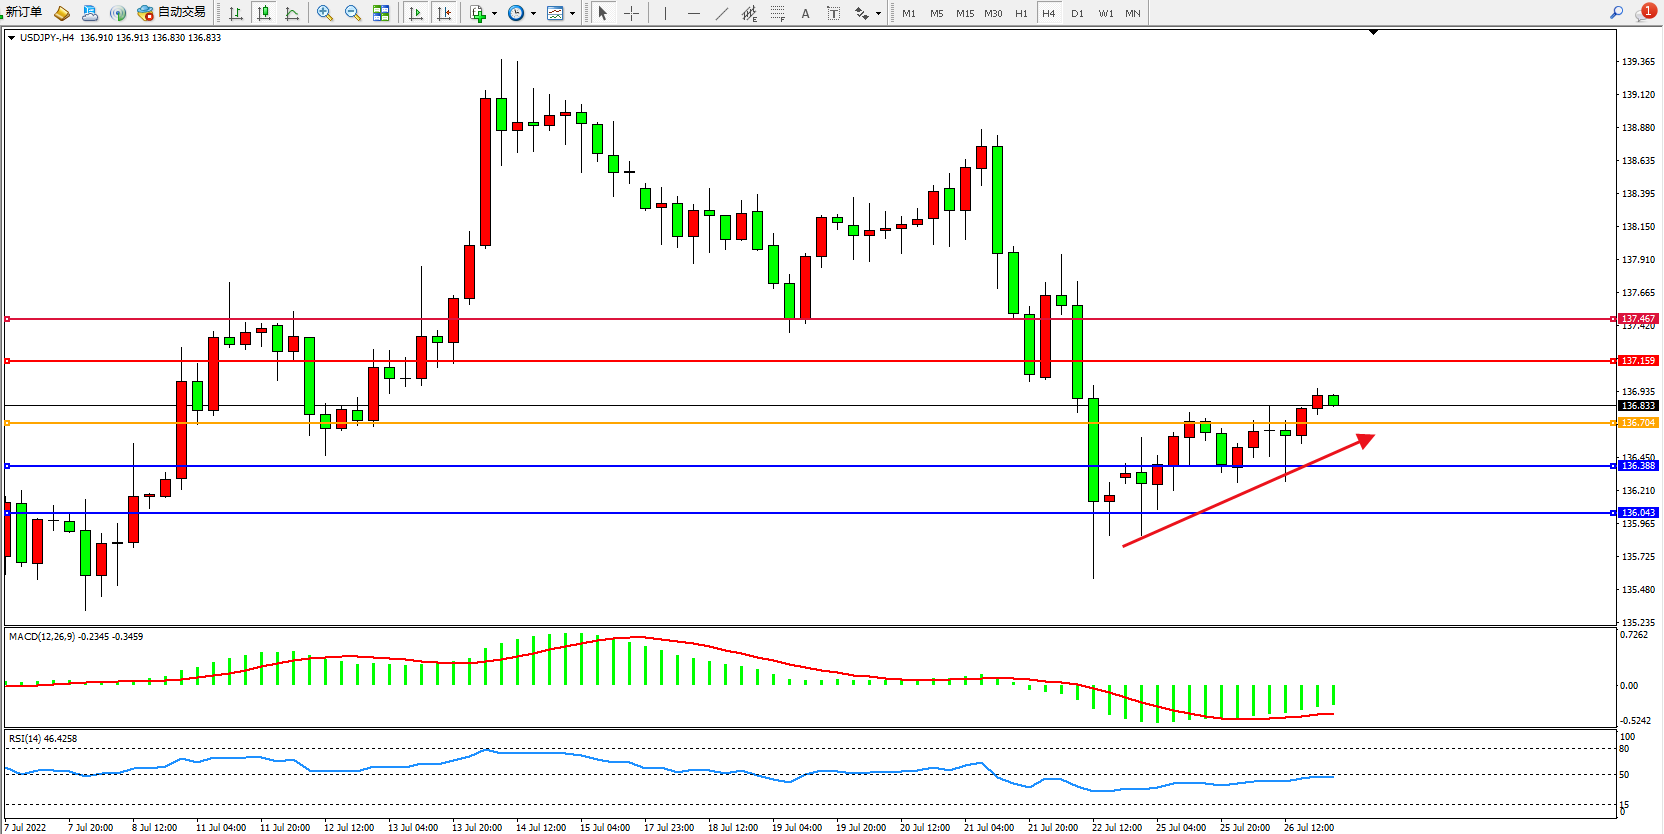Click the zoom in magnifier icon
This screenshot has width=1664, height=834.
pos(325,13)
